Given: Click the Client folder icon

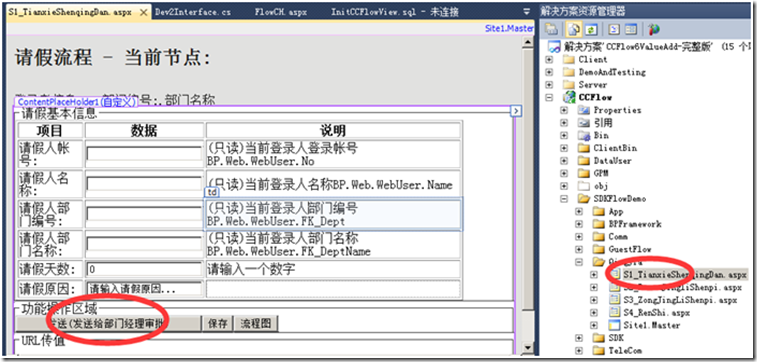Looking at the screenshot, I should 570,60.
